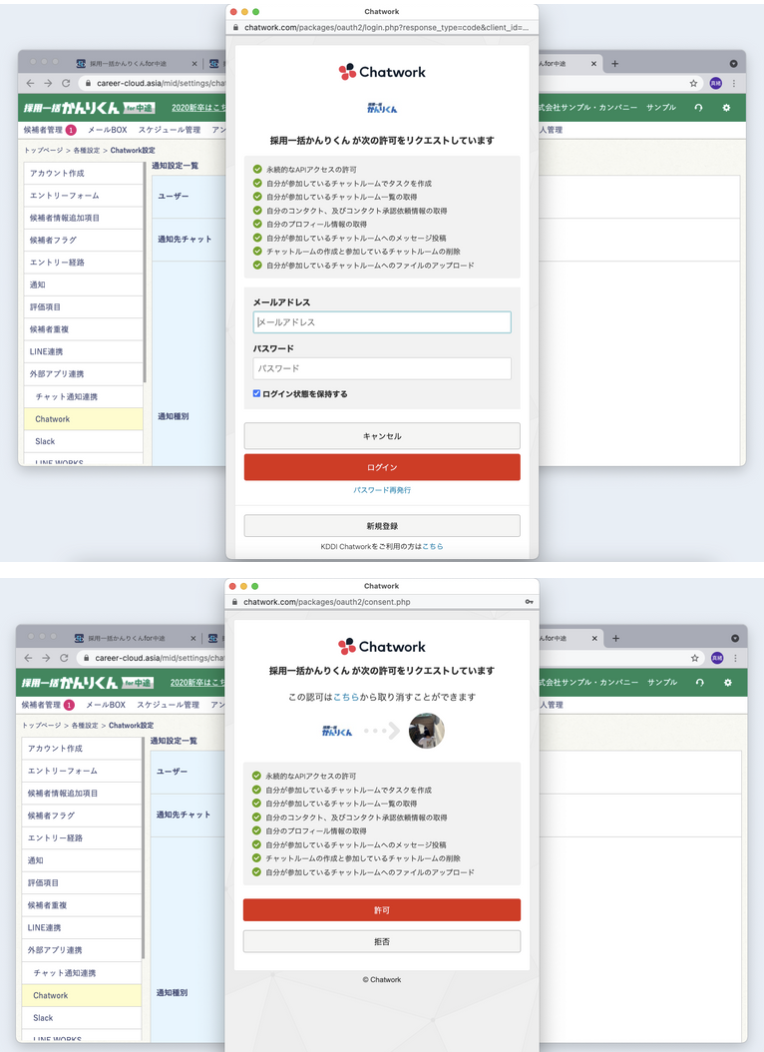Select 候補者フラグ in sidebar behind login popup
The width and height of the screenshot is (764, 1052).
(x=83, y=240)
